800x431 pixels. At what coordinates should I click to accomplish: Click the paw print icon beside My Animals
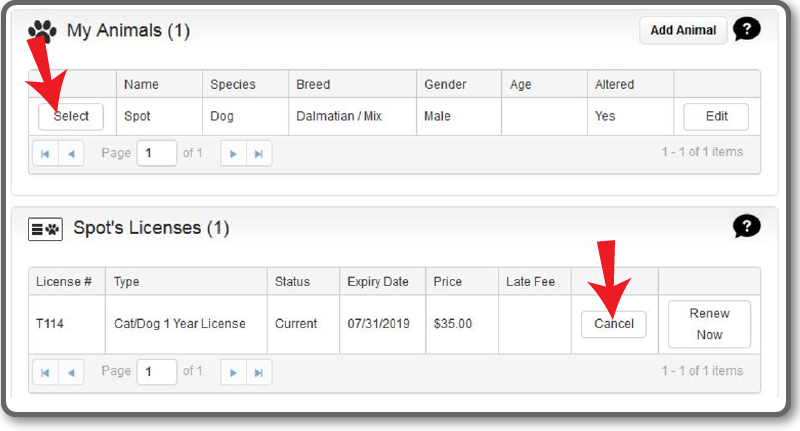(42, 31)
